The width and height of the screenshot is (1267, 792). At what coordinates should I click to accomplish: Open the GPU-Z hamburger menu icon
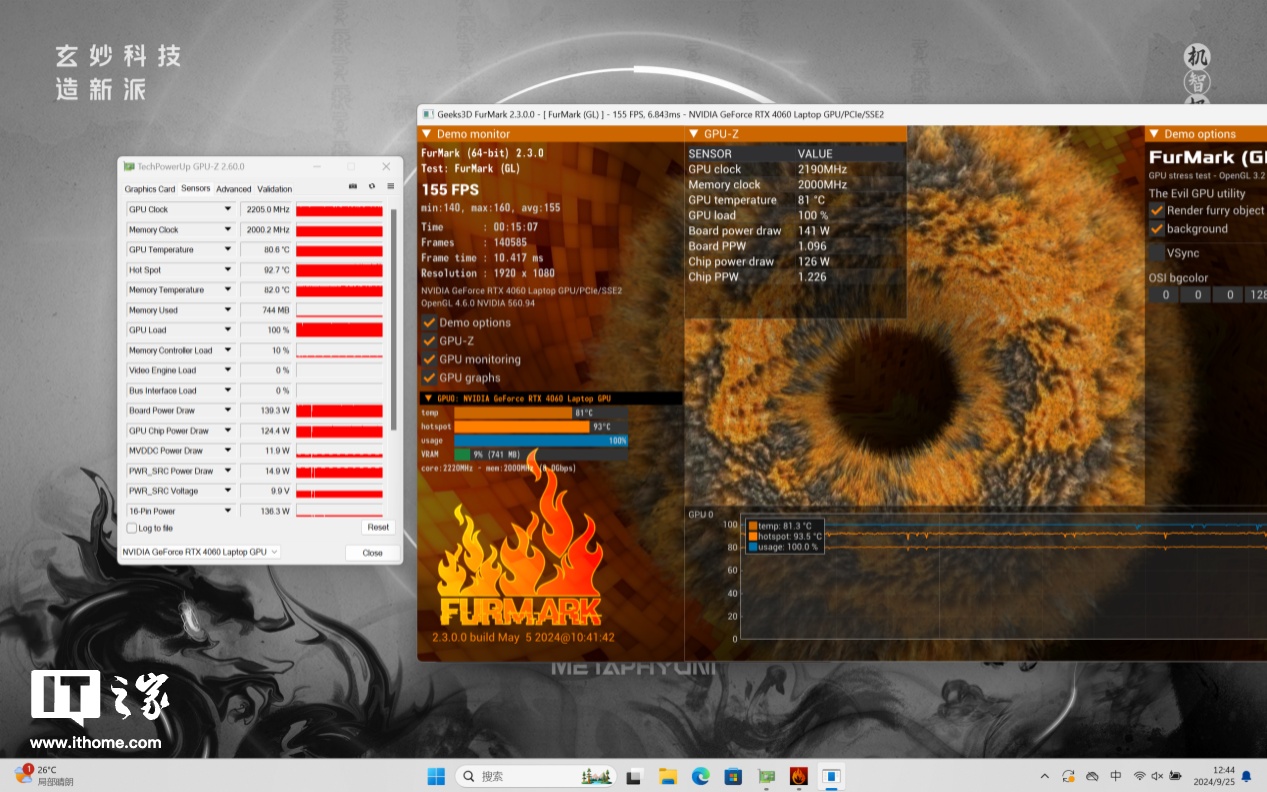[390, 187]
